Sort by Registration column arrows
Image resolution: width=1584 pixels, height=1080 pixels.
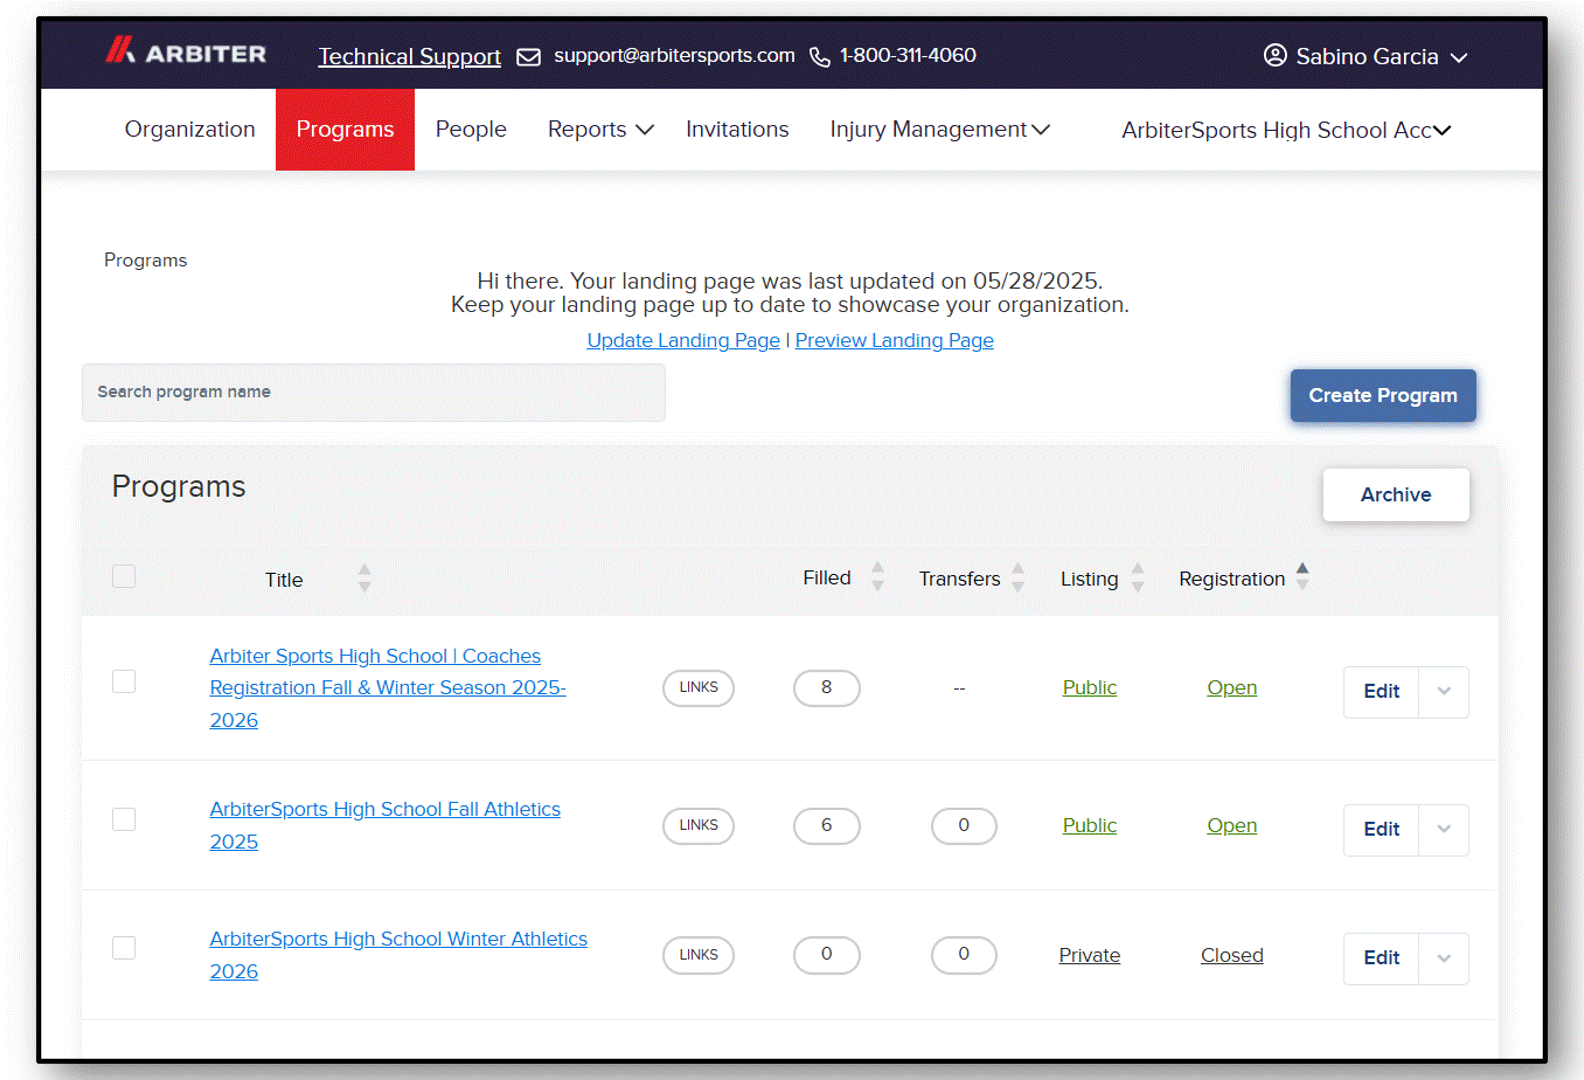pos(1302,576)
